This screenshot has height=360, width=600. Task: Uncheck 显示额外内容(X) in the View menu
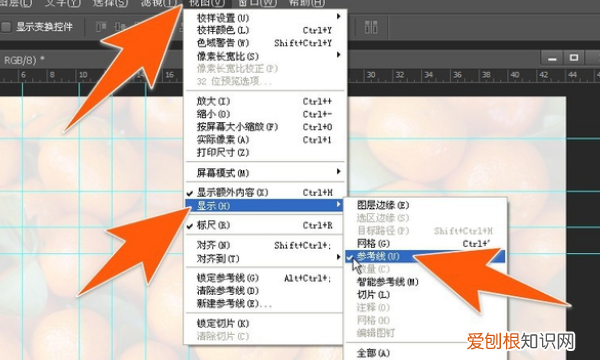(265, 192)
